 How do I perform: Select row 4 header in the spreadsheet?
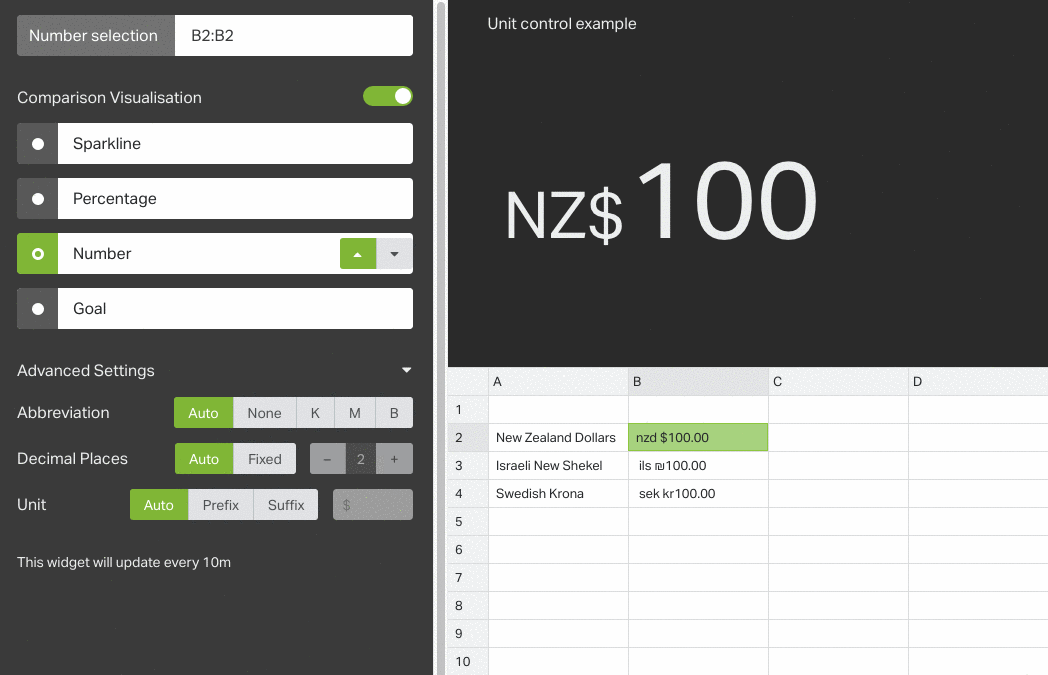pyautogui.click(x=468, y=494)
